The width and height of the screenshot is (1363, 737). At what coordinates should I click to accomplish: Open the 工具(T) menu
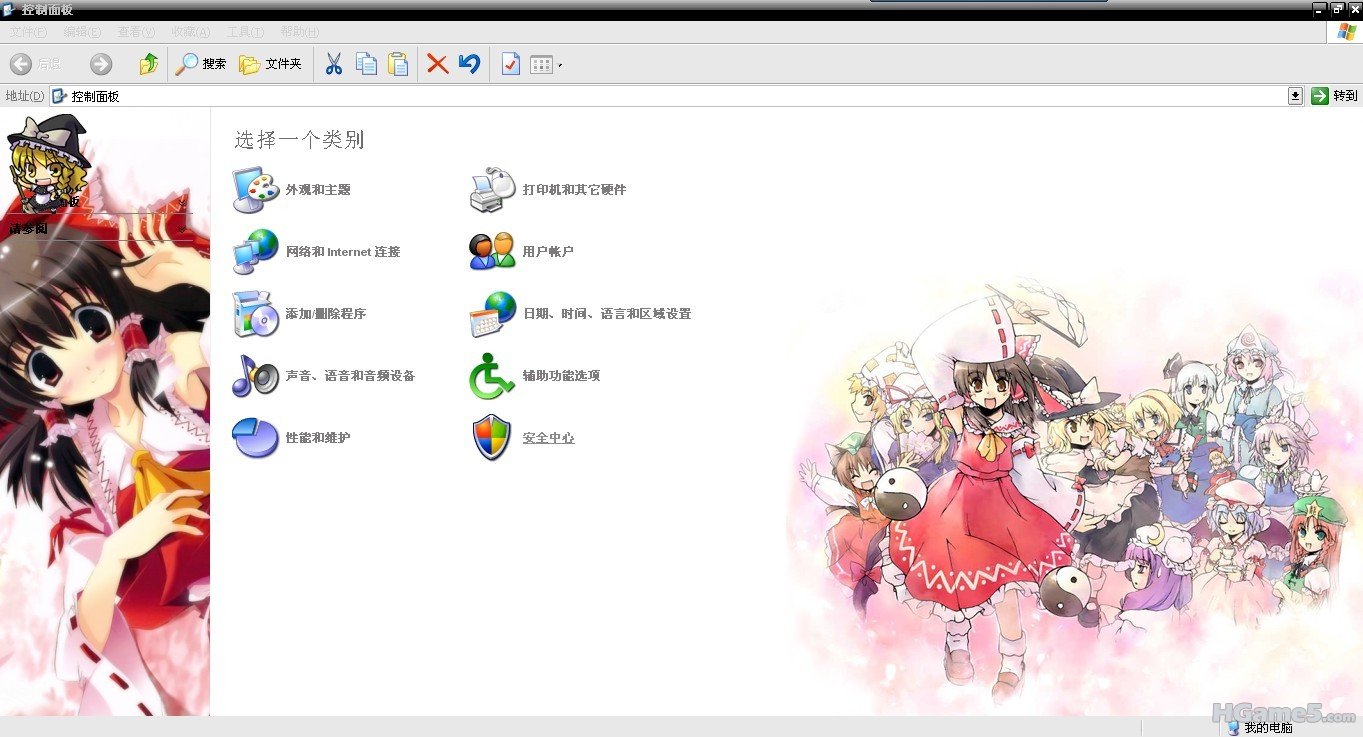pyautogui.click(x=245, y=32)
